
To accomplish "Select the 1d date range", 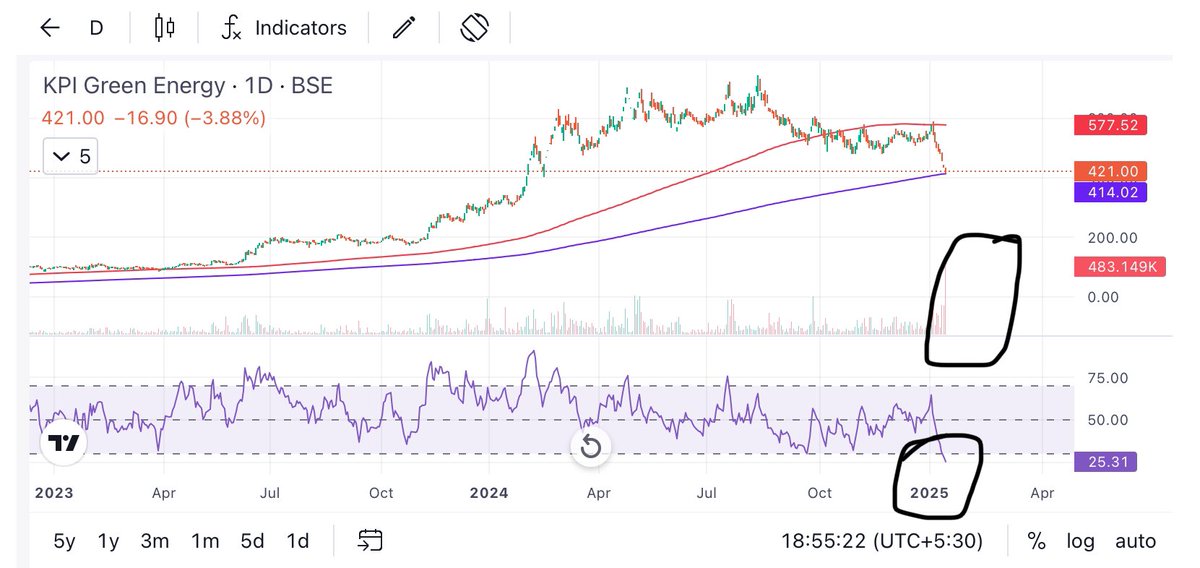I will [x=297, y=541].
